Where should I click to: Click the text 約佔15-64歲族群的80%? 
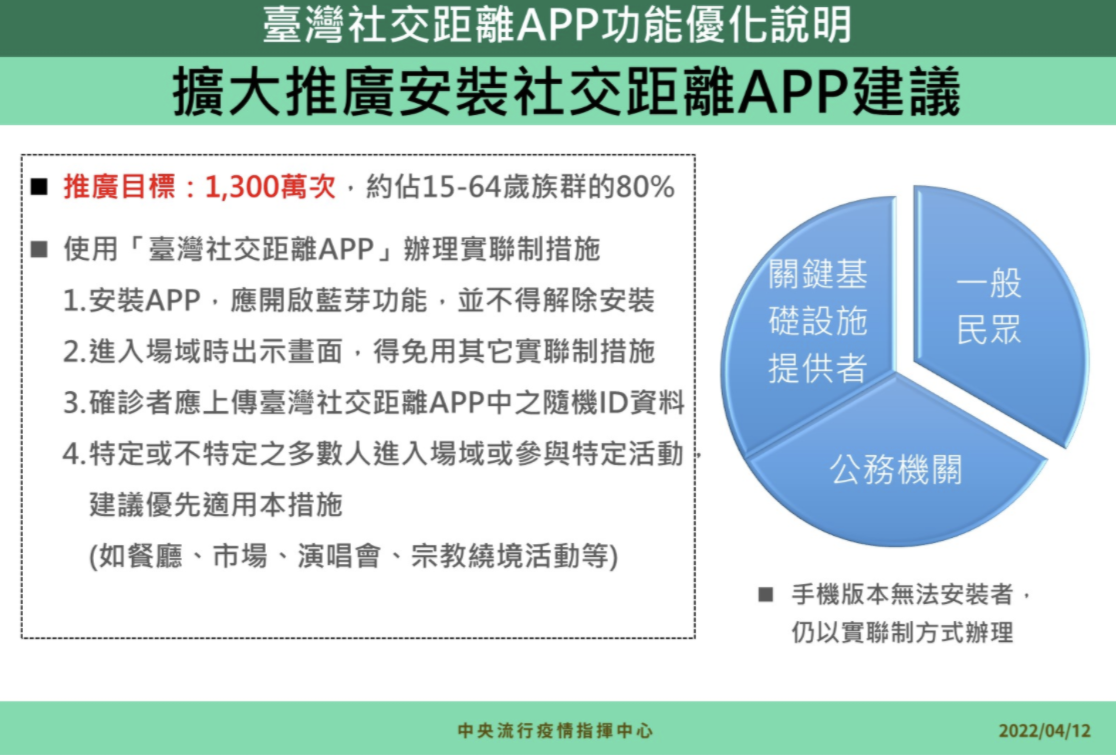coord(520,187)
